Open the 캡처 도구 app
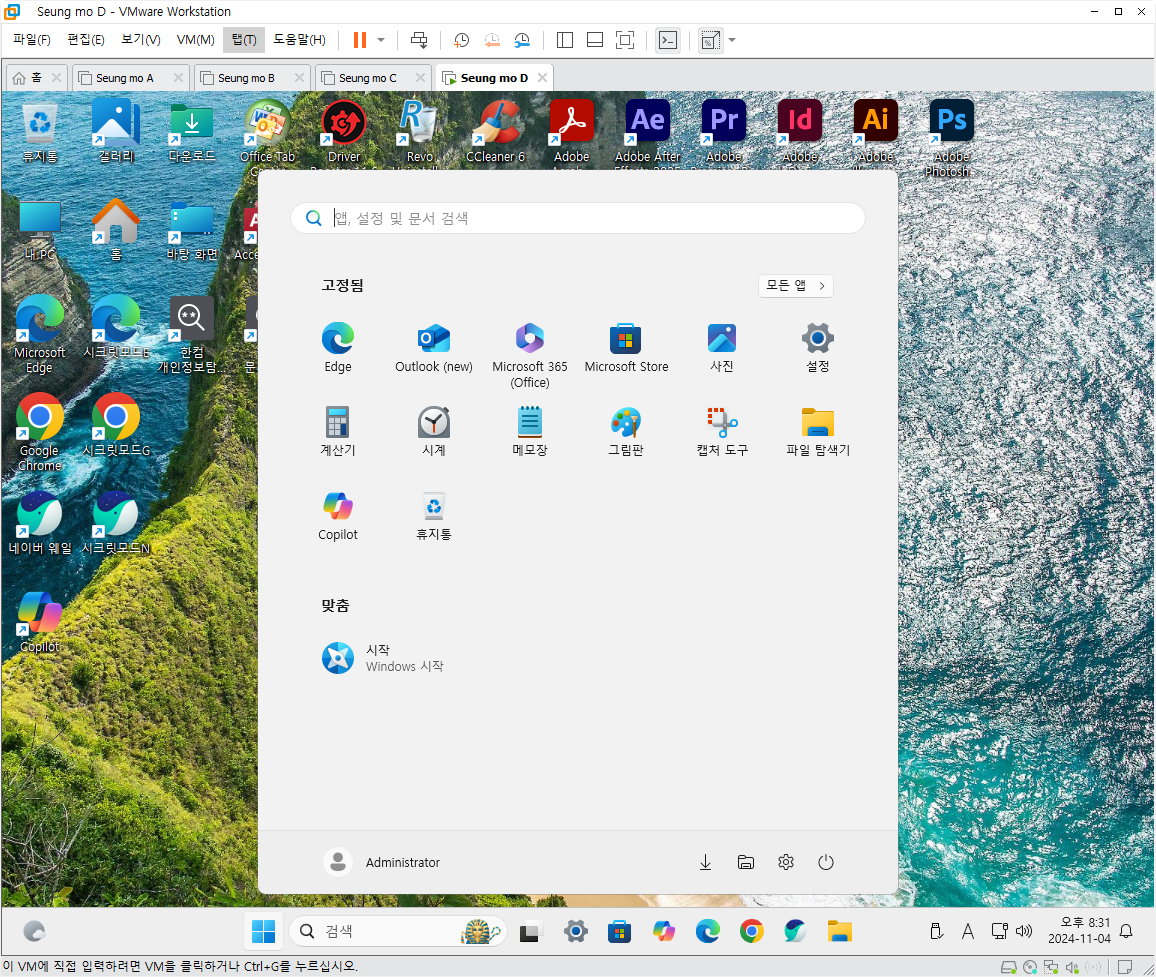The height and width of the screenshot is (977, 1156). (x=722, y=431)
